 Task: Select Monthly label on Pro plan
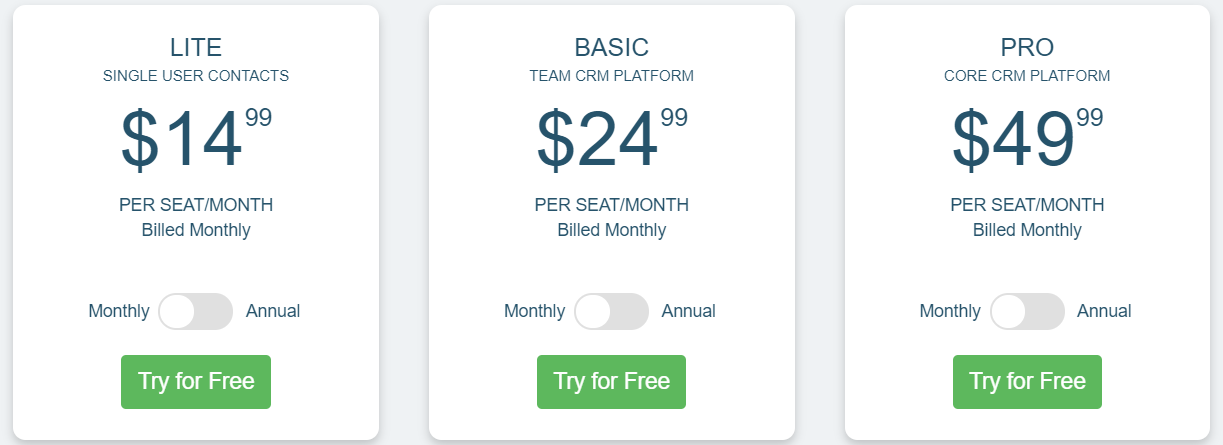pyautogui.click(x=950, y=311)
